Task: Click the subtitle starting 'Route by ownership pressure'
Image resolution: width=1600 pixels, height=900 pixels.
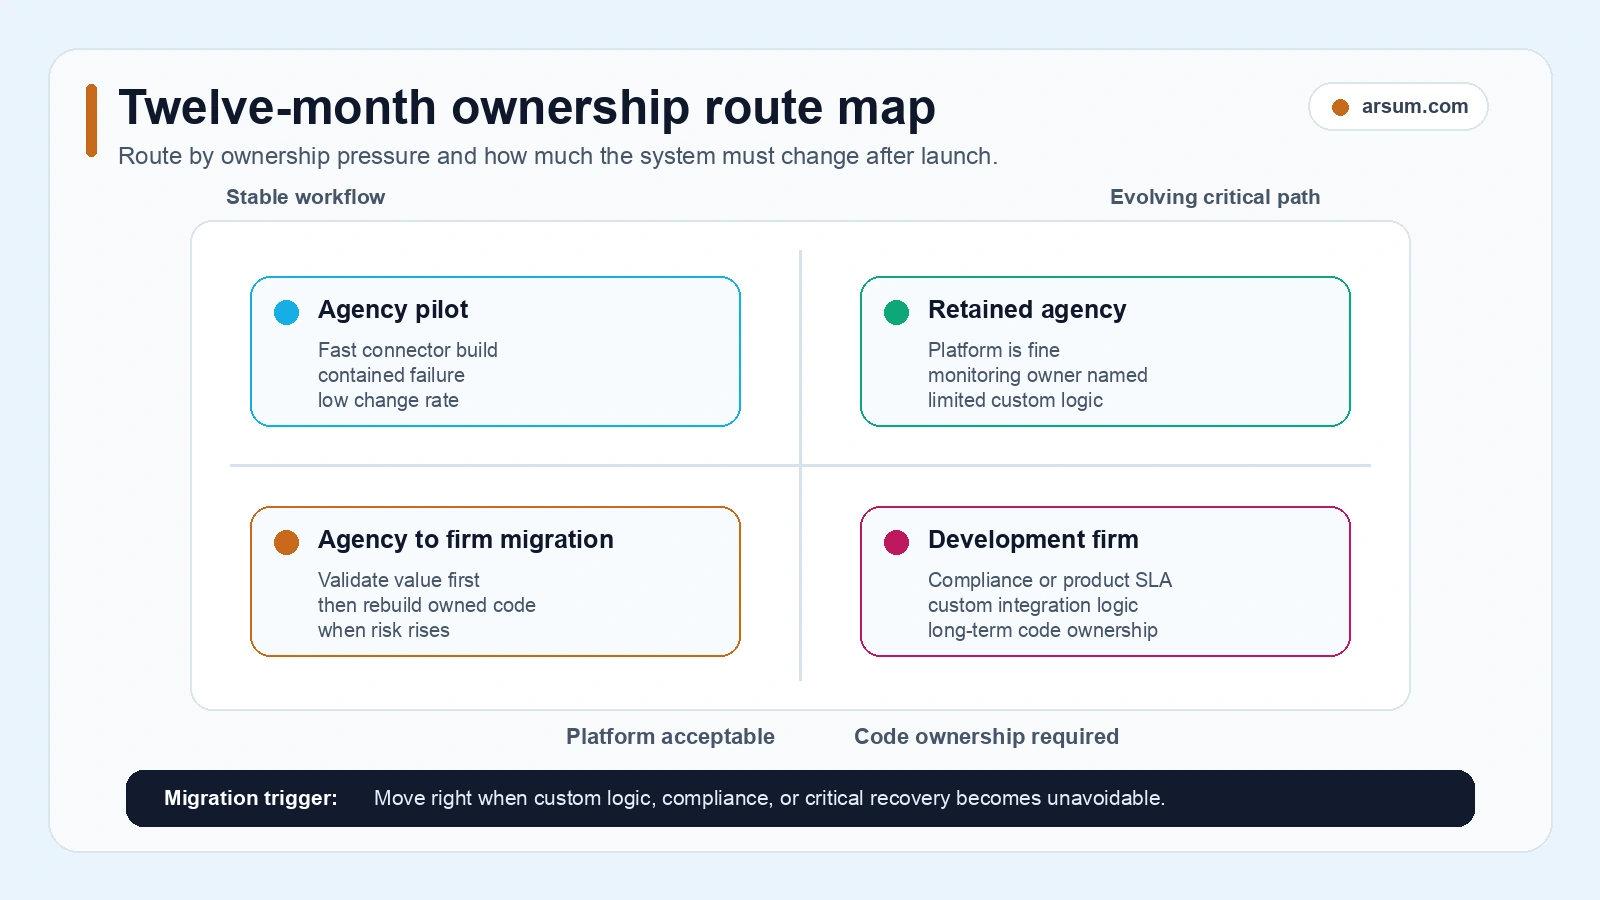Action: tap(558, 156)
